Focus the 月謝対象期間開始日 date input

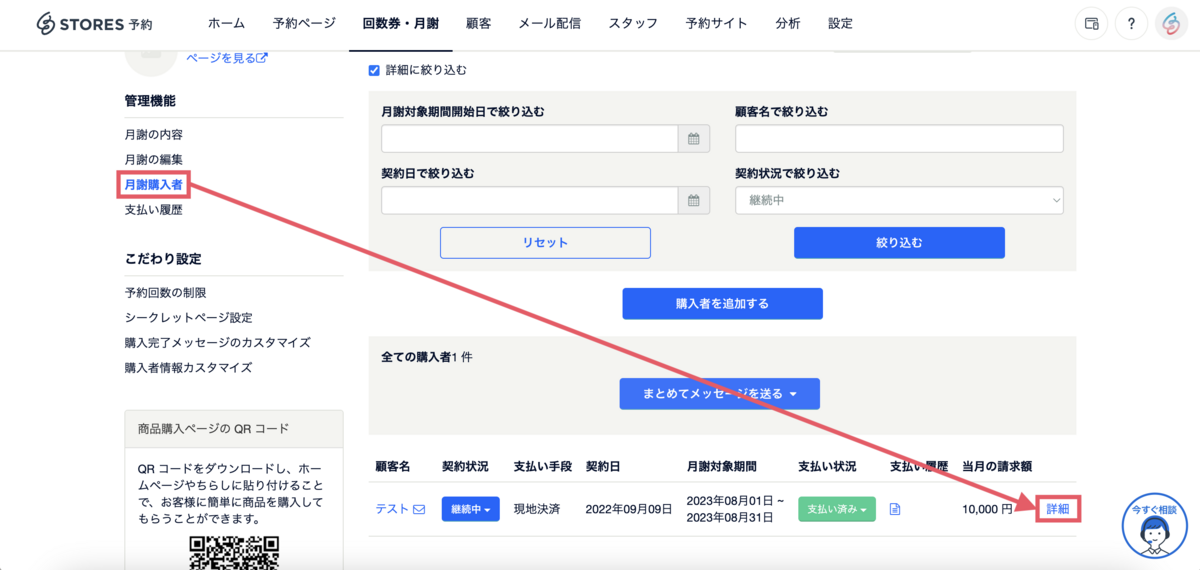(530, 139)
